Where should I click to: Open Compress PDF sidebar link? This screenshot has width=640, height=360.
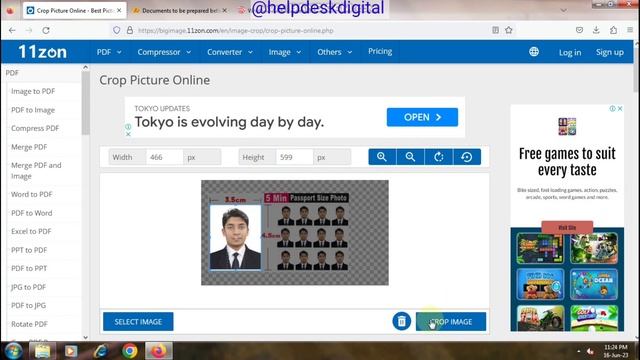point(35,128)
